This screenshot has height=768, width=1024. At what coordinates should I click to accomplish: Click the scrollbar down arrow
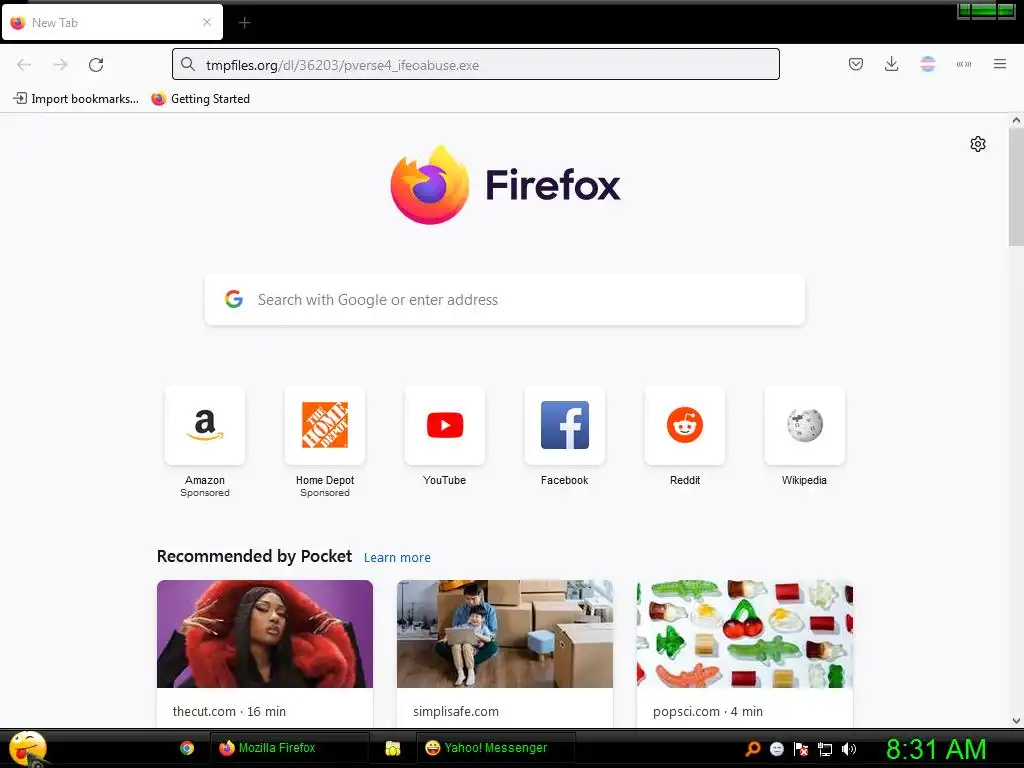1016,721
